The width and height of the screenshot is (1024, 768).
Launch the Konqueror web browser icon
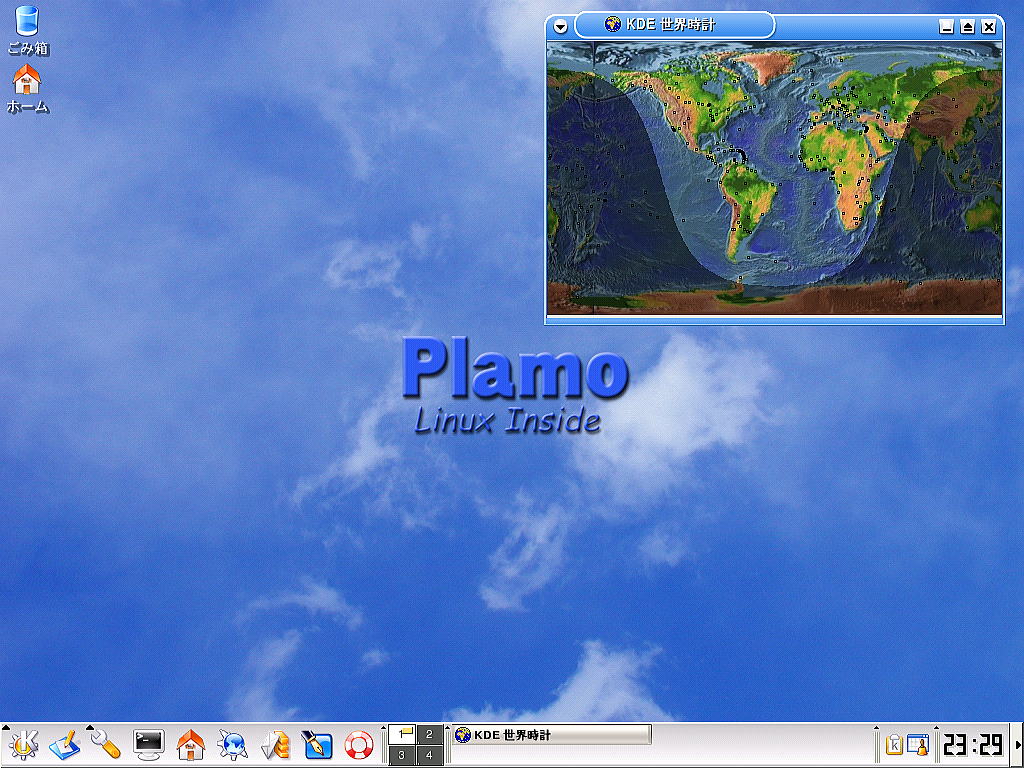click(232, 744)
